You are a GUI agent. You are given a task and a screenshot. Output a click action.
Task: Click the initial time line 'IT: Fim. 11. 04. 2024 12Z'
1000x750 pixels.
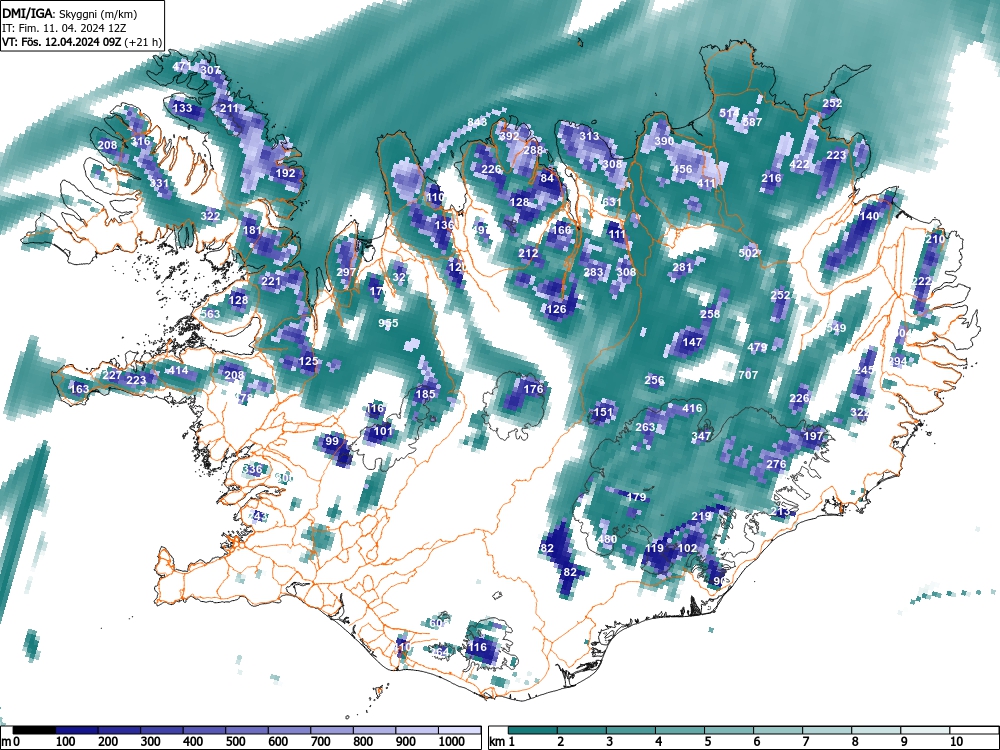click(63, 28)
